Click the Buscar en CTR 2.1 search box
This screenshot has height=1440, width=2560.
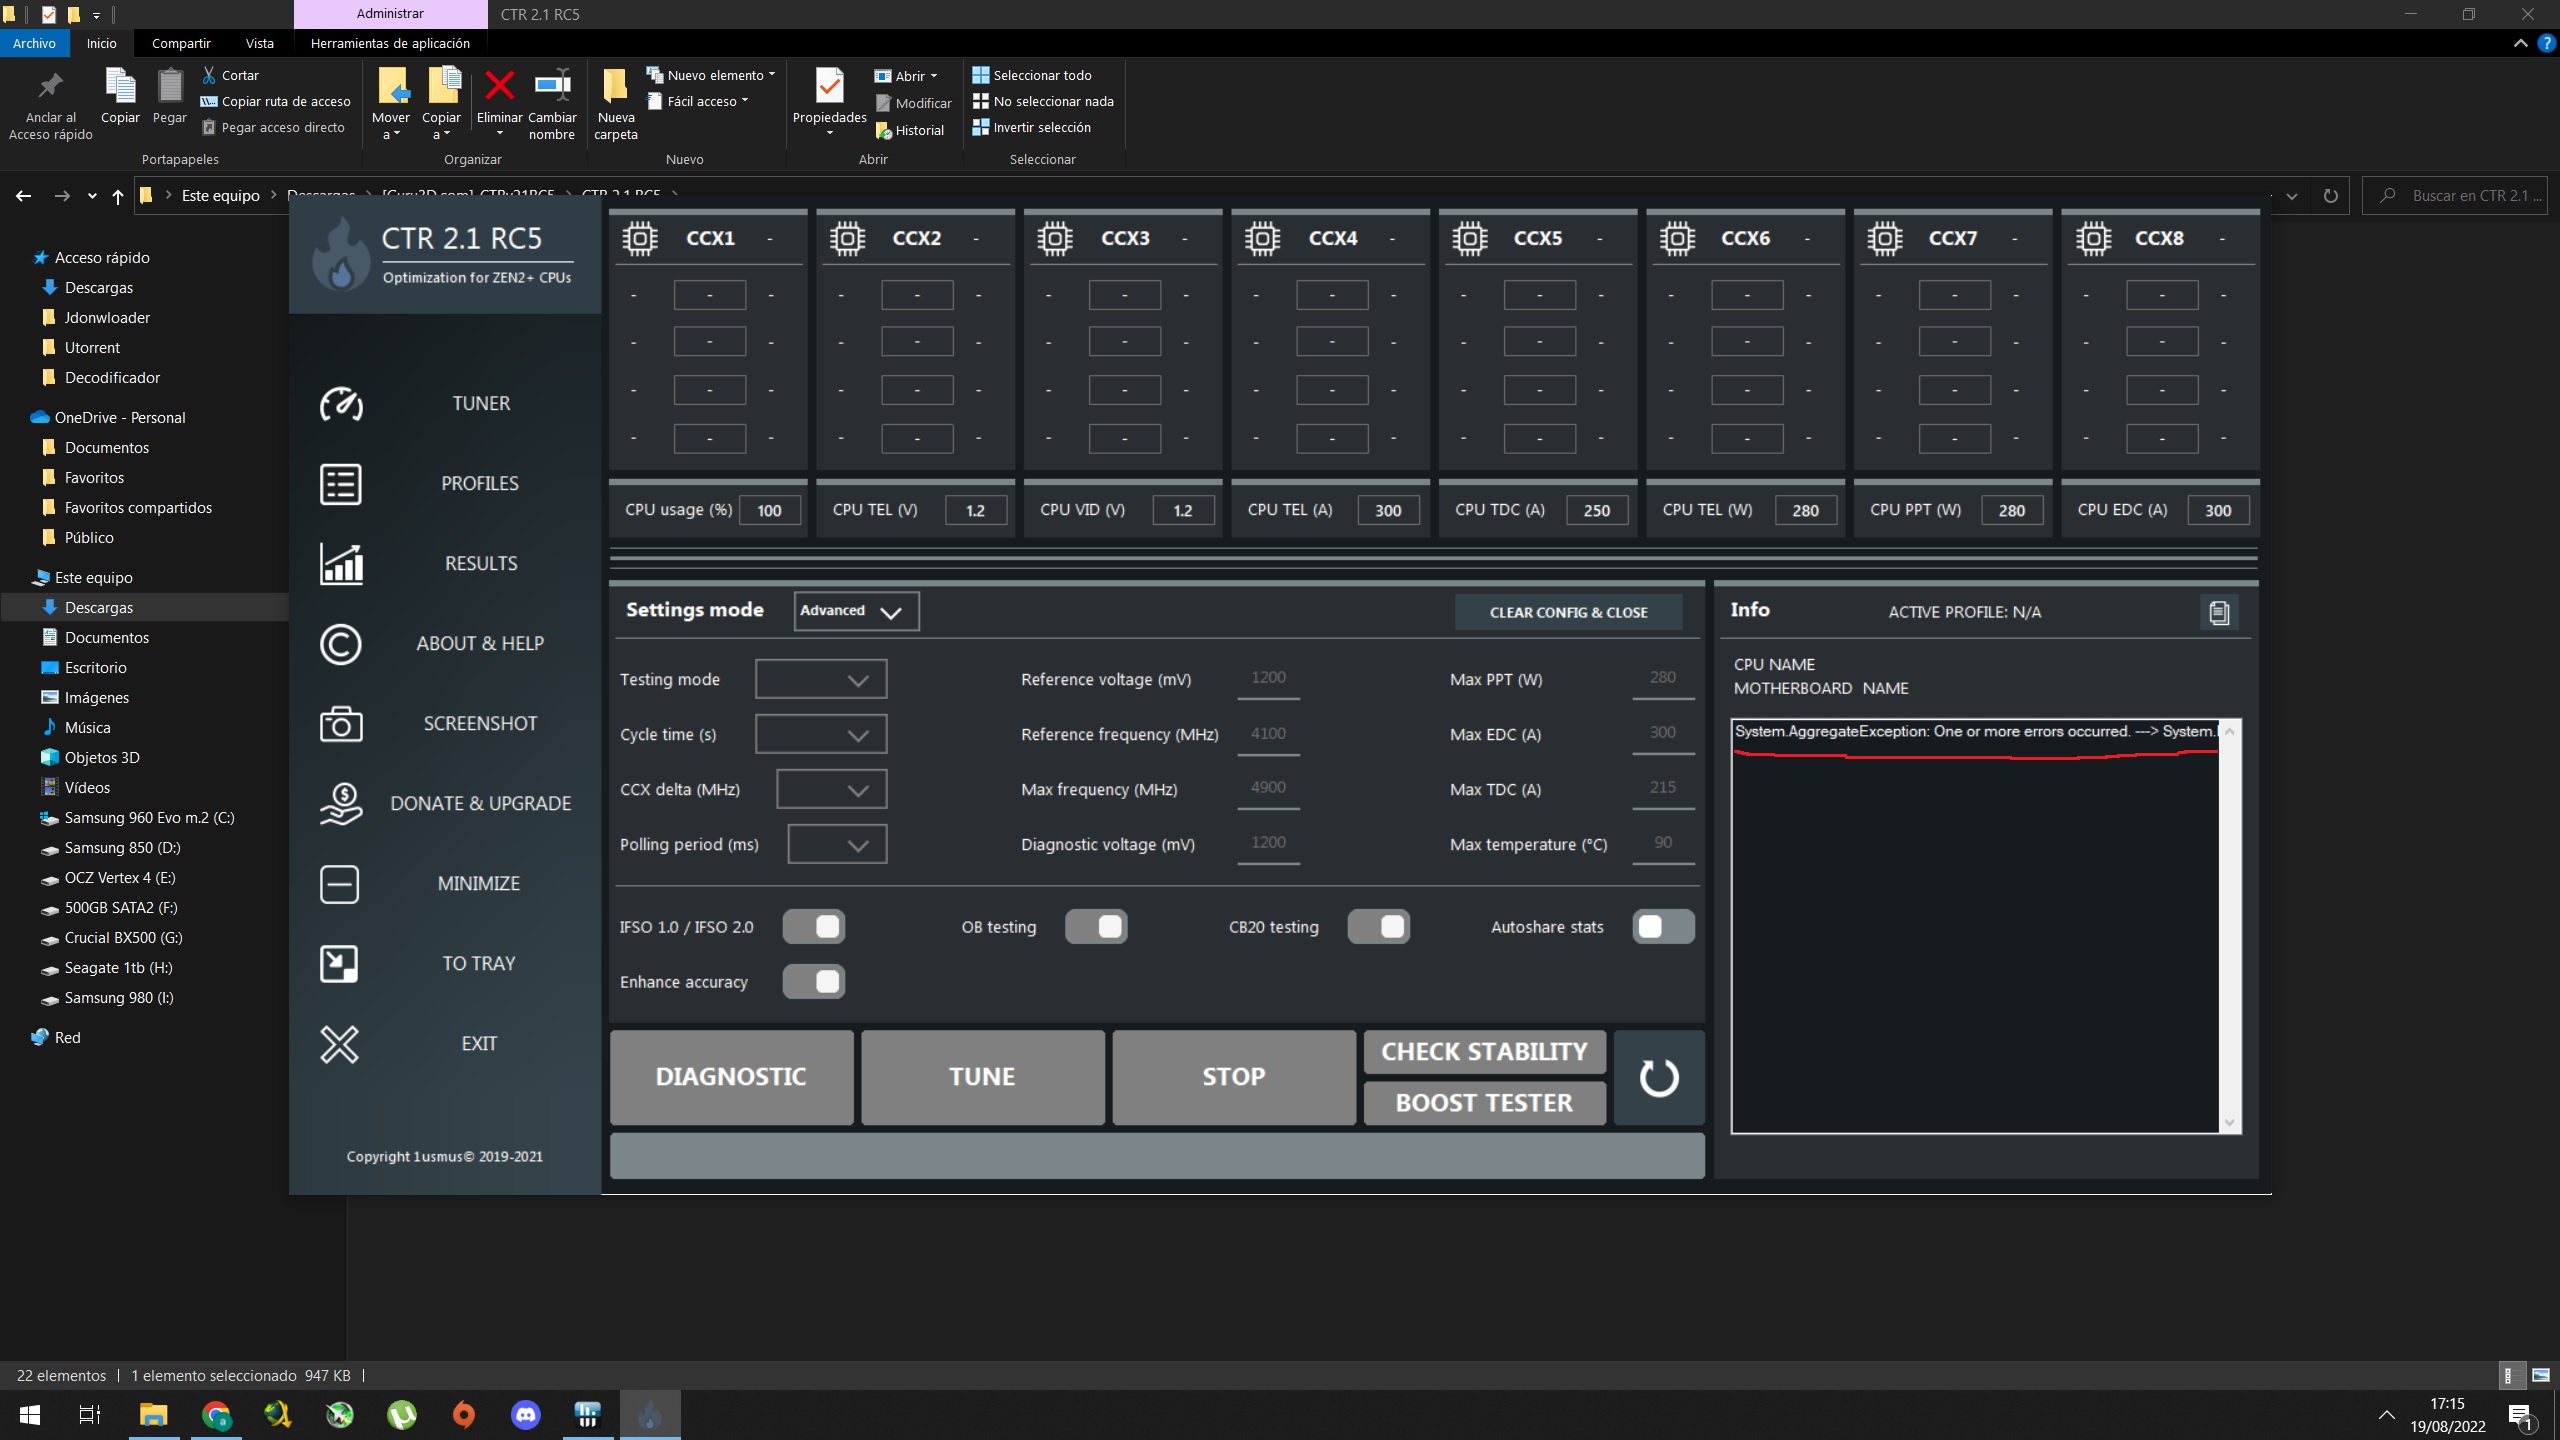coord(2454,196)
